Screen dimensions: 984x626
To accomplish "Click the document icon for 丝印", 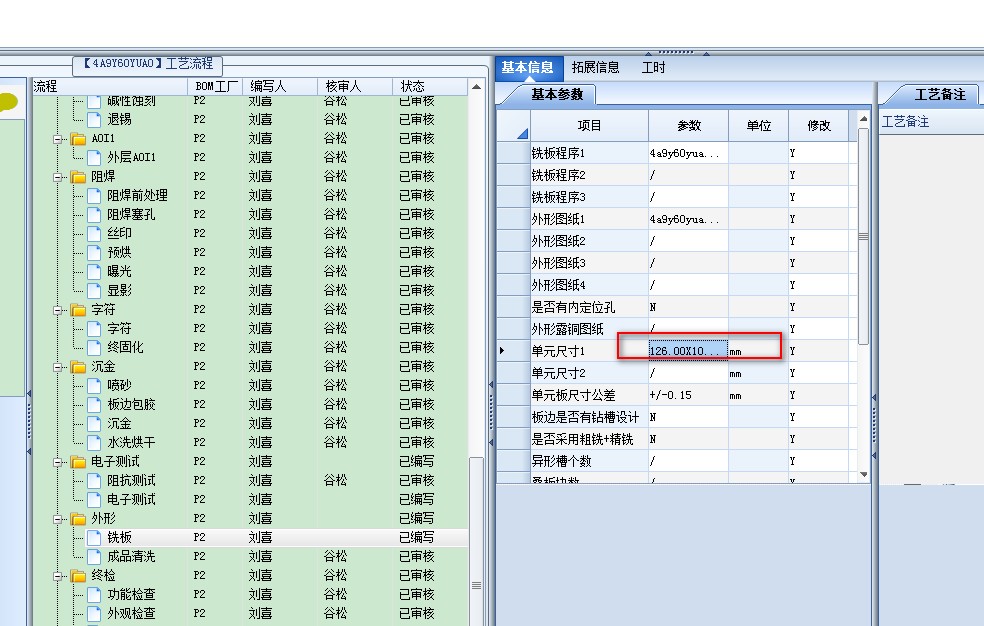I will [x=94, y=233].
